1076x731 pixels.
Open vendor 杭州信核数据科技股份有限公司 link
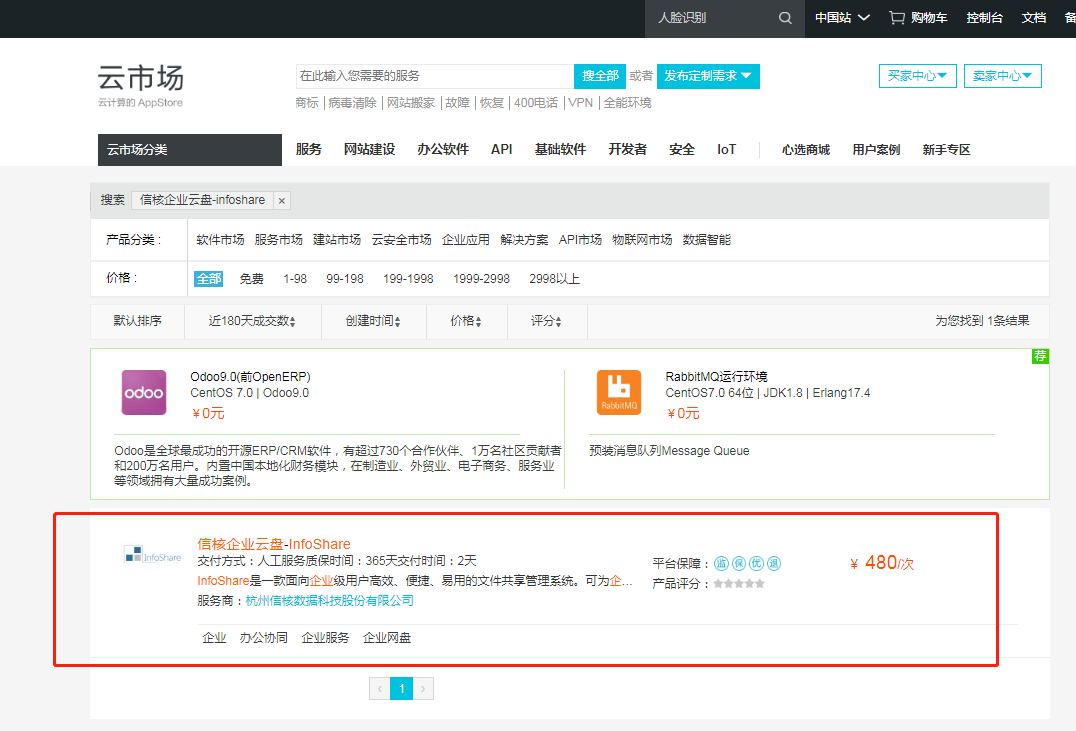click(x=329, y=601)
